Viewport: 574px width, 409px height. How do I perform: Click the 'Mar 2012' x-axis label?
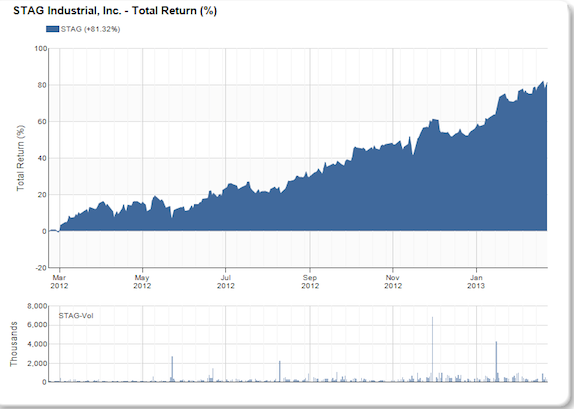(59, 282)
